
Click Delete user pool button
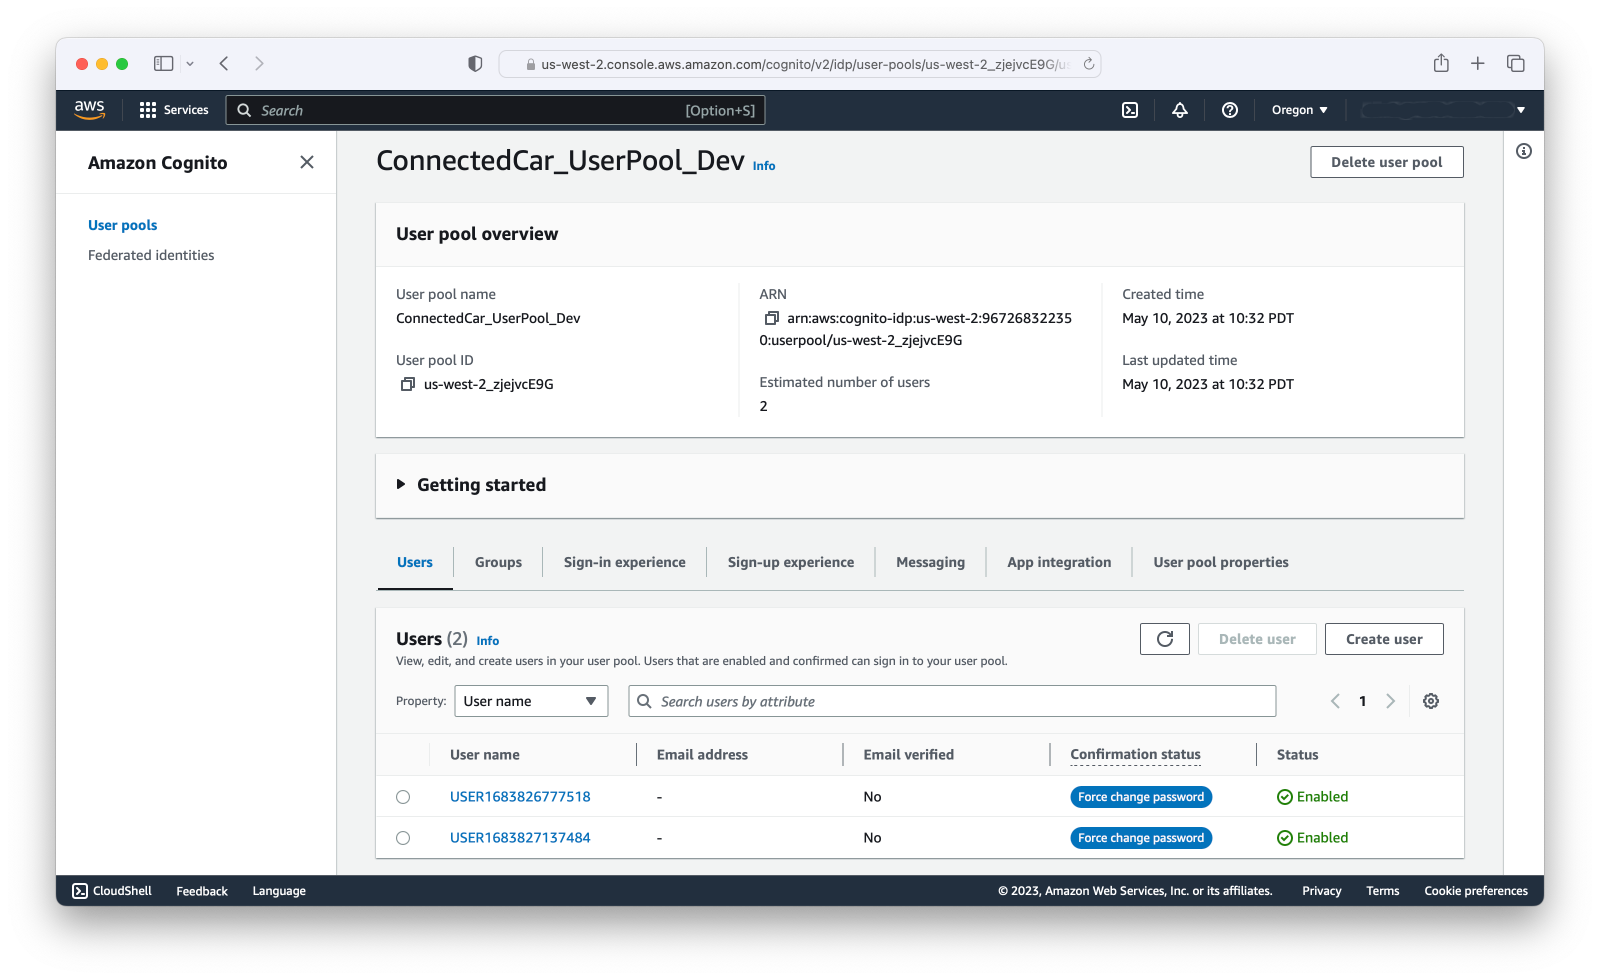tap(1387, 162)
